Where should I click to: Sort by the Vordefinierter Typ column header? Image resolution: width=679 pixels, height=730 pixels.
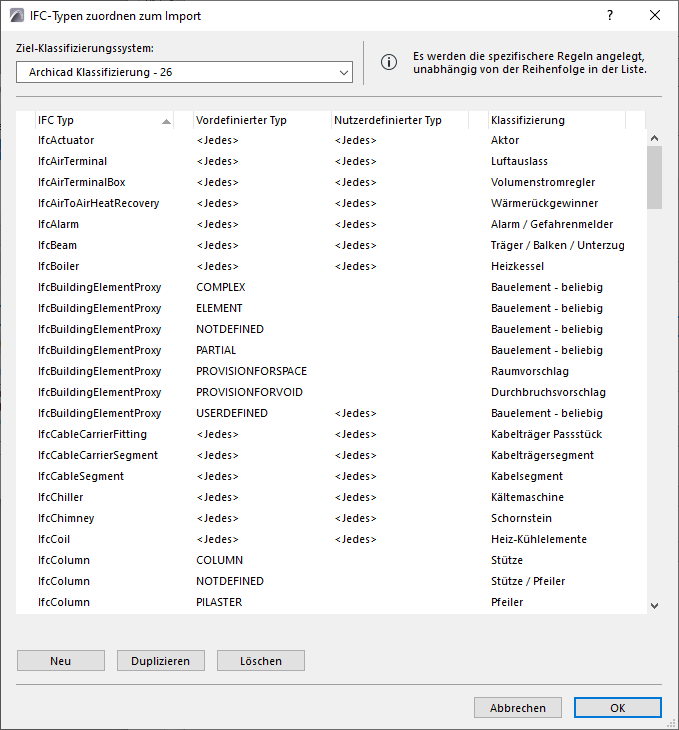262,120
